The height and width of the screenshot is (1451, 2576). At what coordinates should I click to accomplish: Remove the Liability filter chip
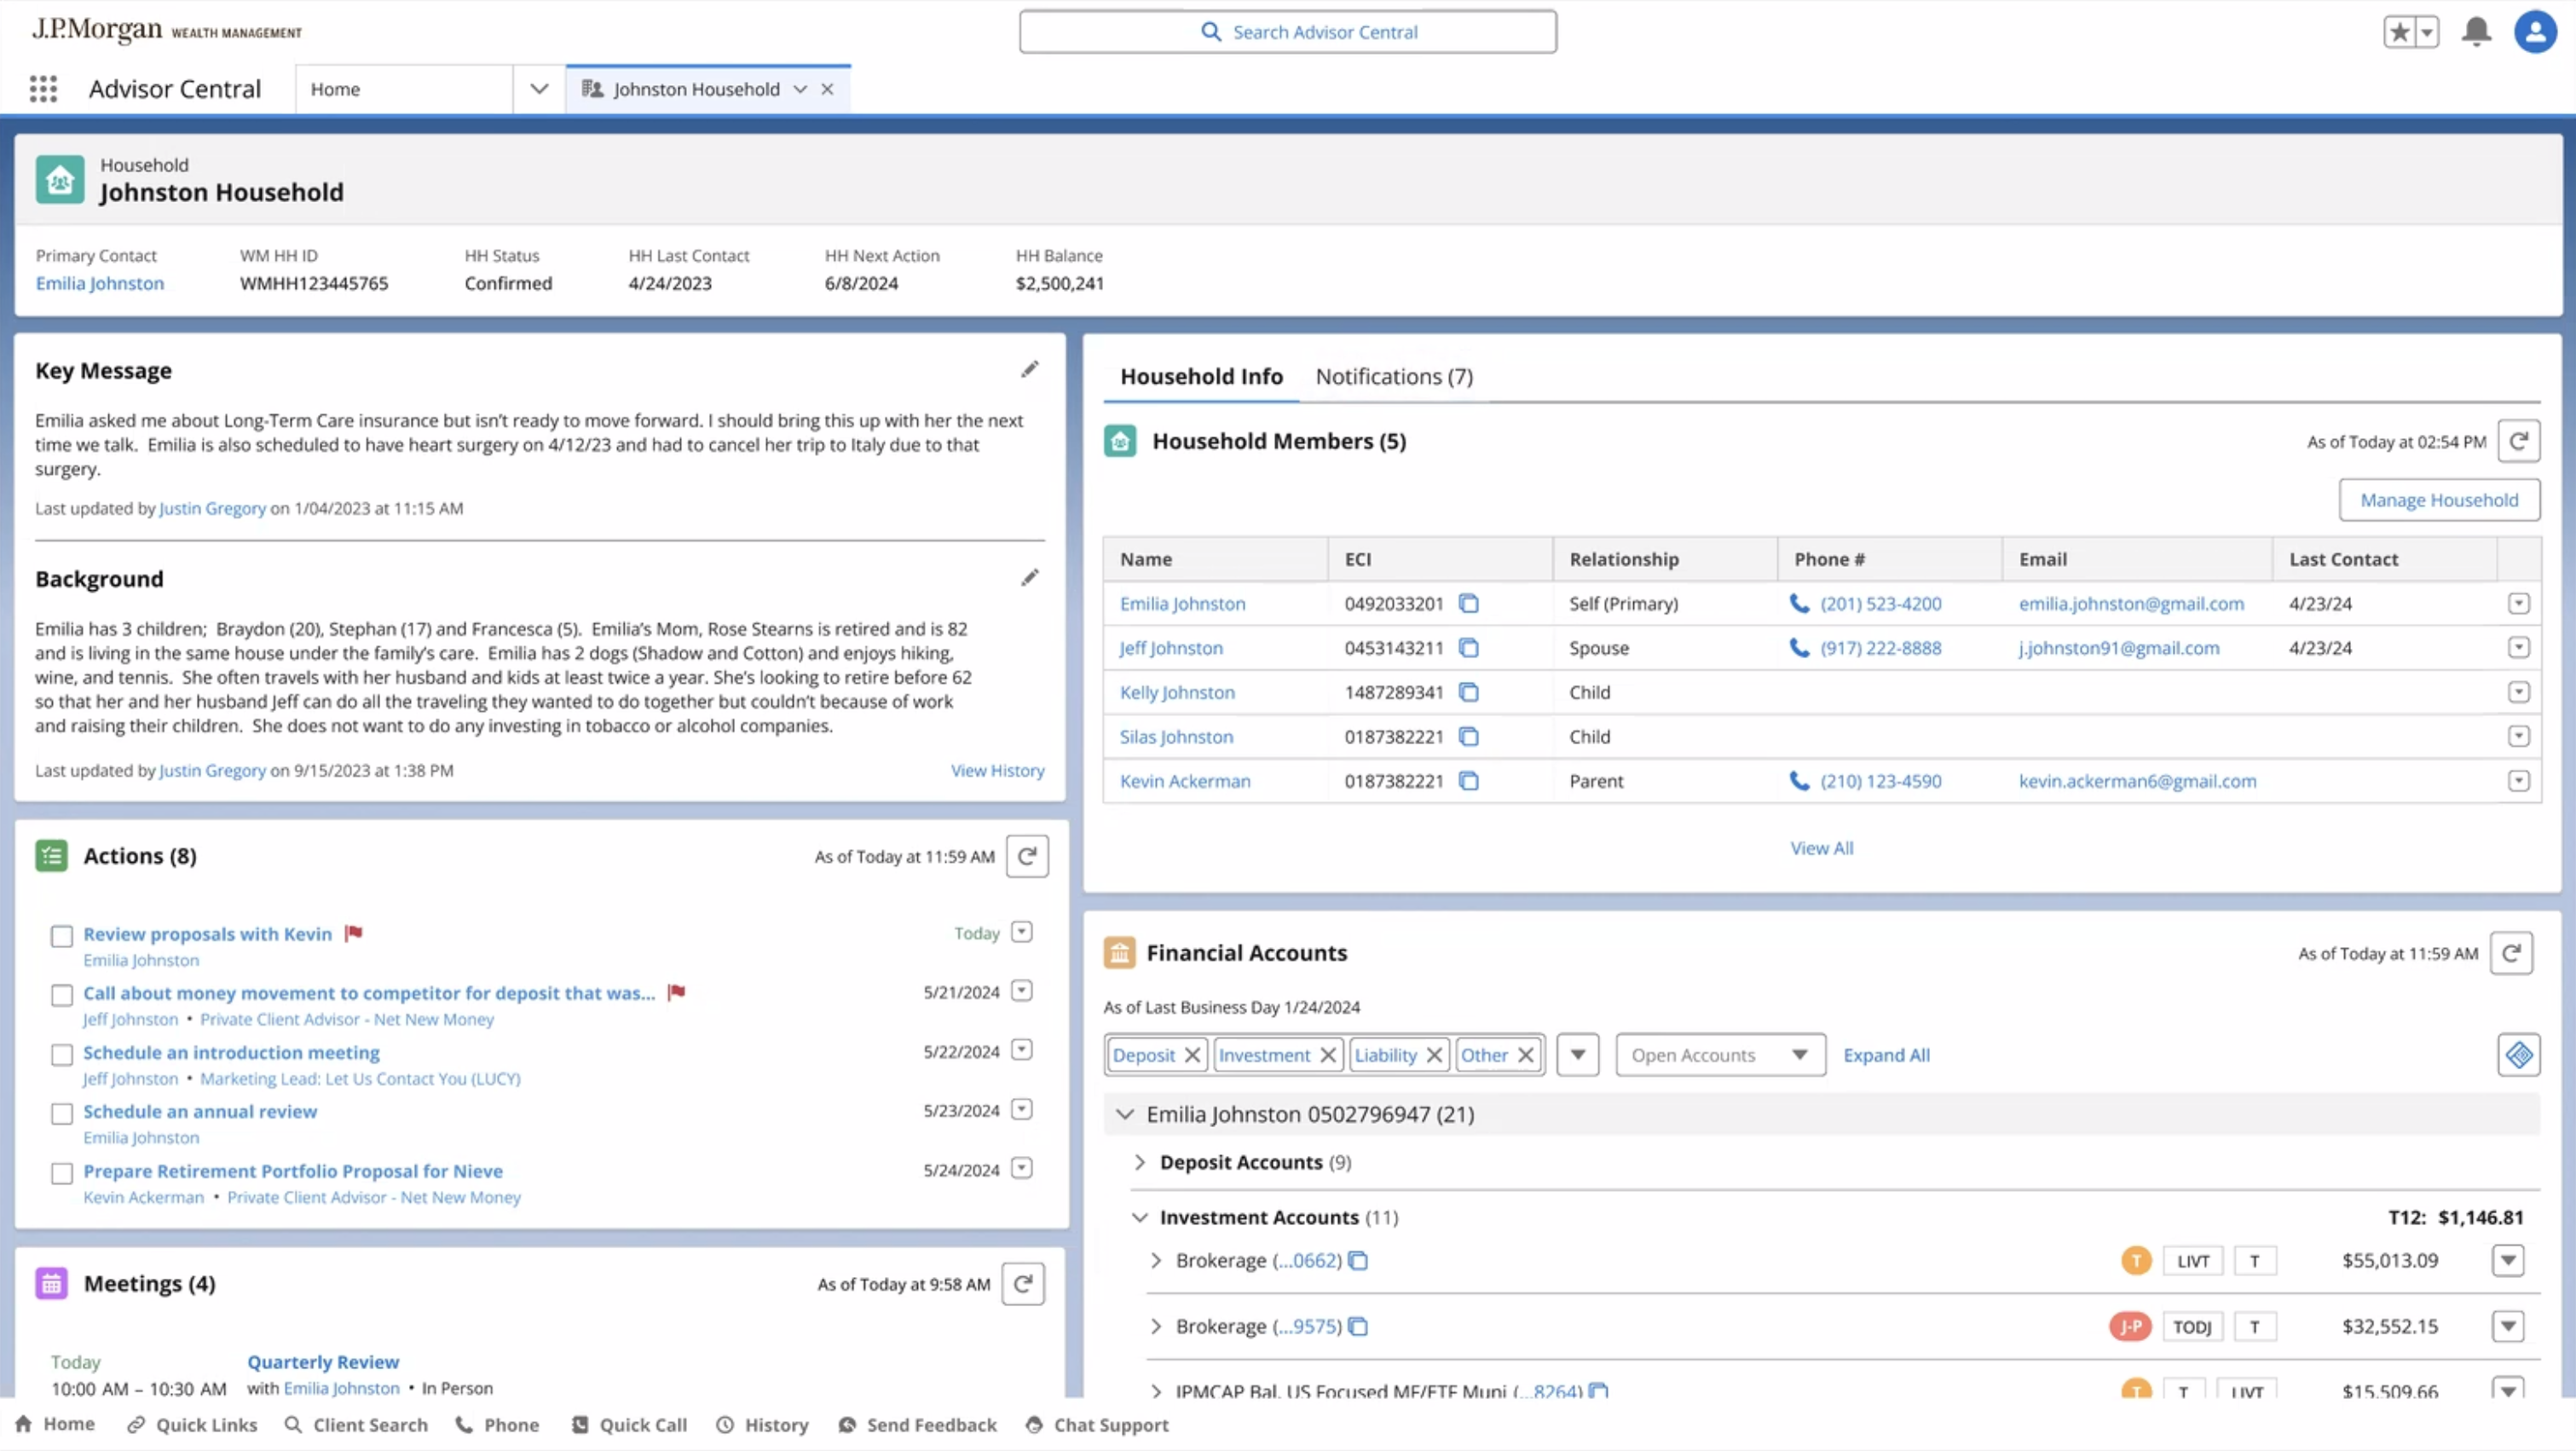pos(1434,1055)
